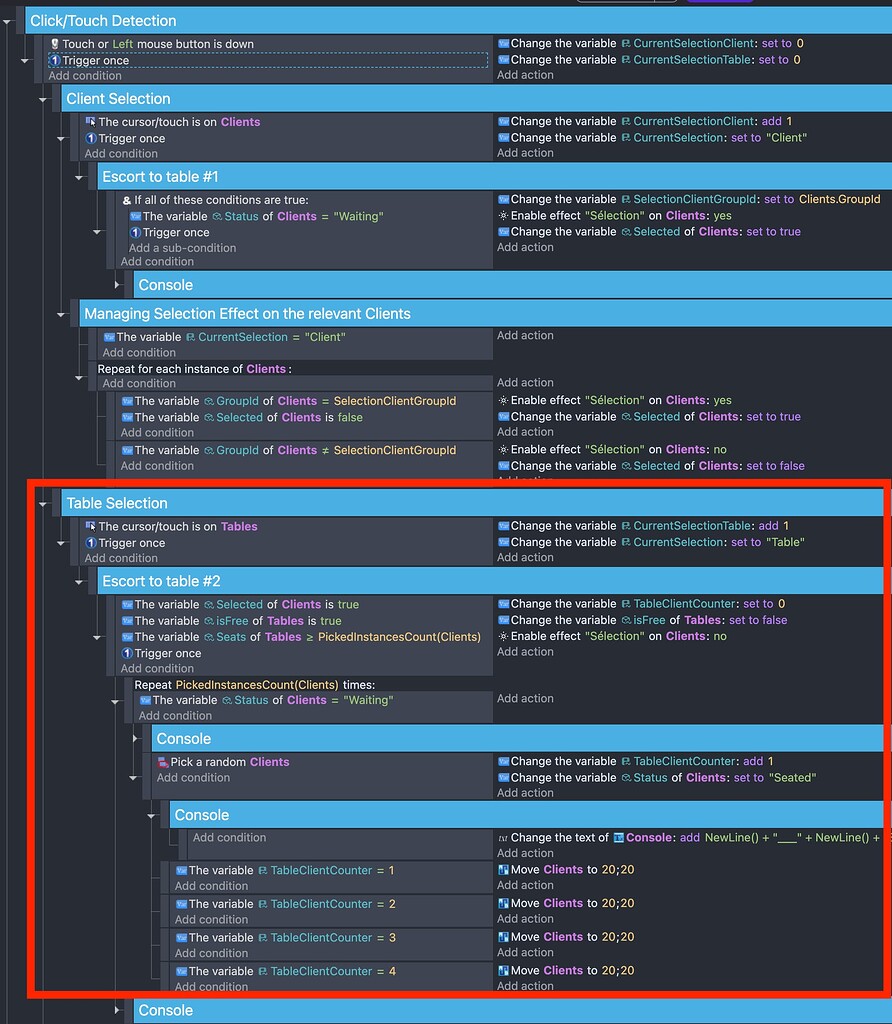Click the Touch icon on the mouse button condition
The width and height of the screenshot is (892, 1024).
pyautogui.click(x=55, y=44)
